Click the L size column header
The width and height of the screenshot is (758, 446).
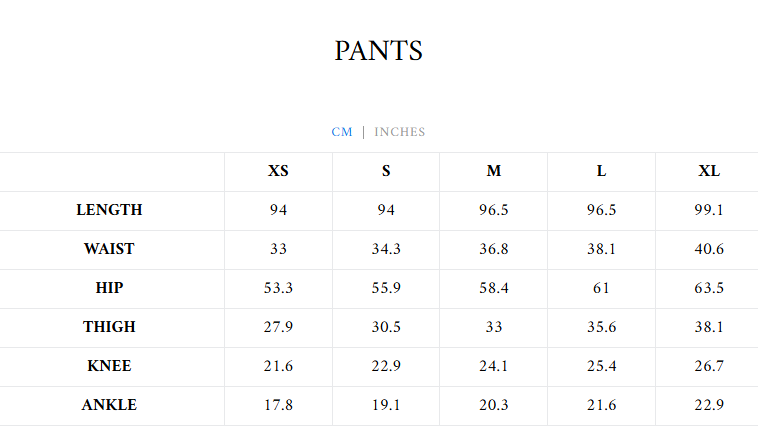point(601,171)
